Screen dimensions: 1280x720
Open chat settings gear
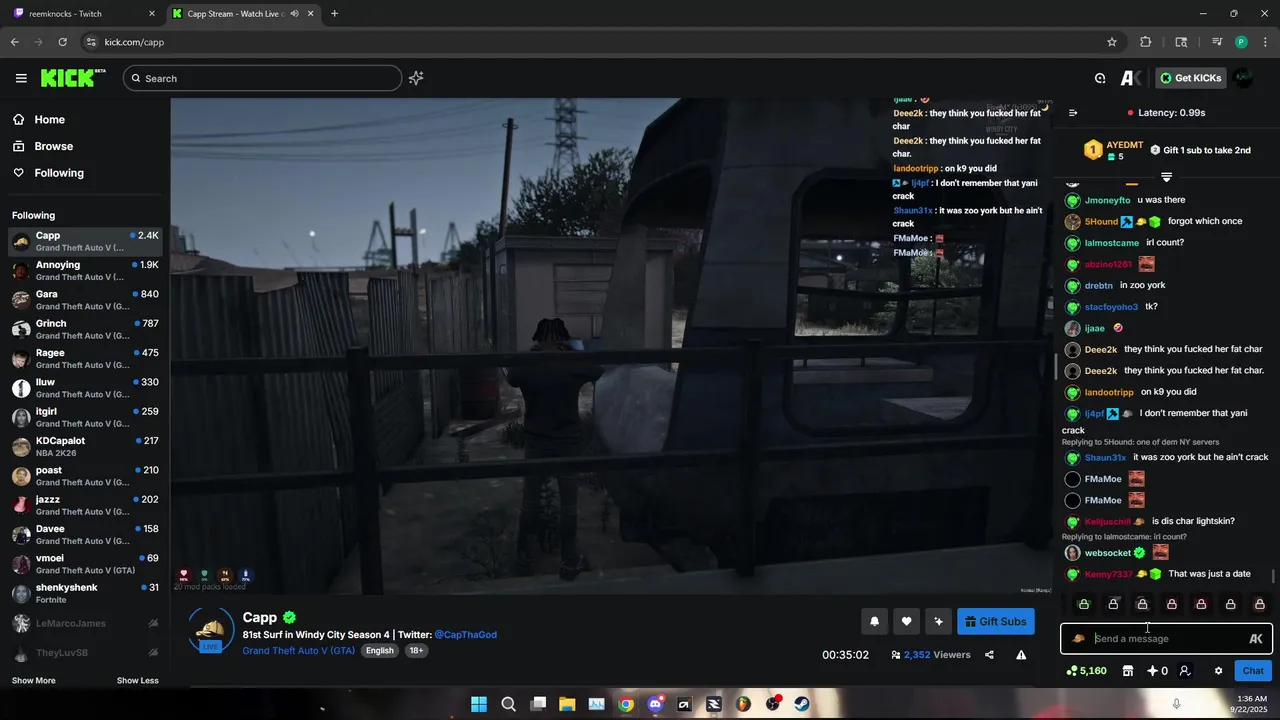tap(1218, 671)
